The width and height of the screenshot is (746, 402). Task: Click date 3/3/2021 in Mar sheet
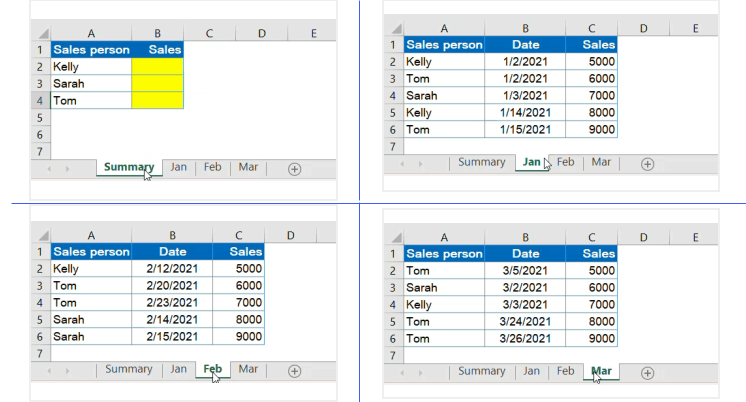(x=525, y=304)
